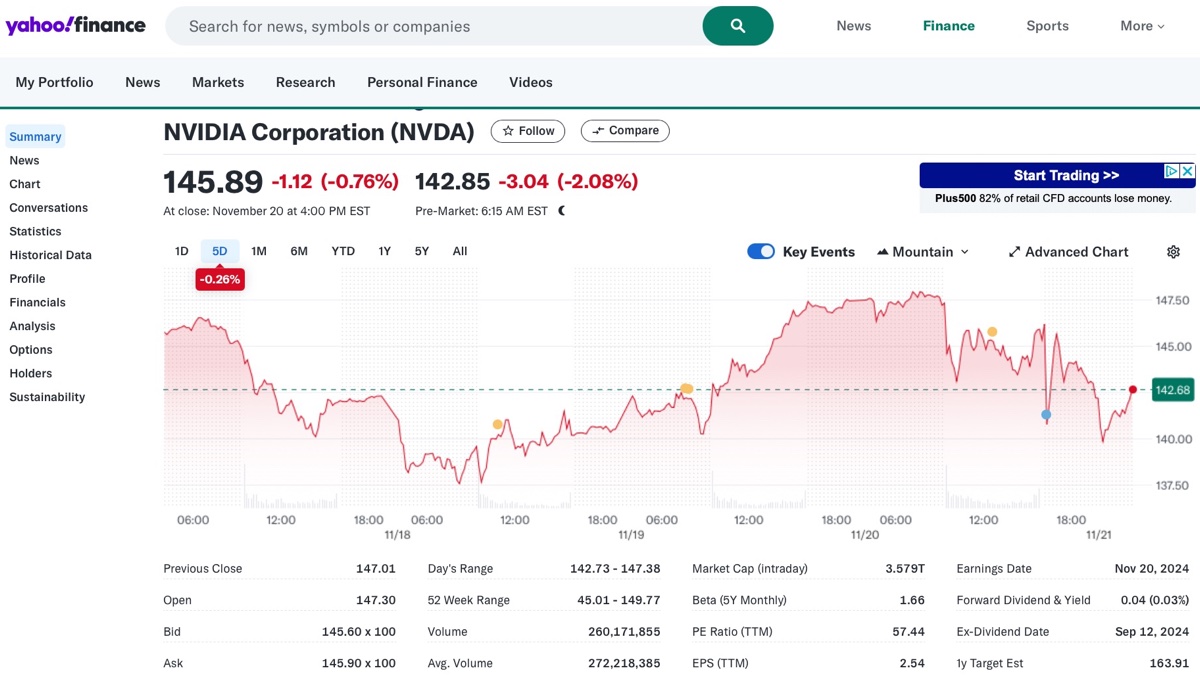Viewport: 1200px width, 676px height.
Task: Disable the Key Events toggle
Action: pos(761,251)
